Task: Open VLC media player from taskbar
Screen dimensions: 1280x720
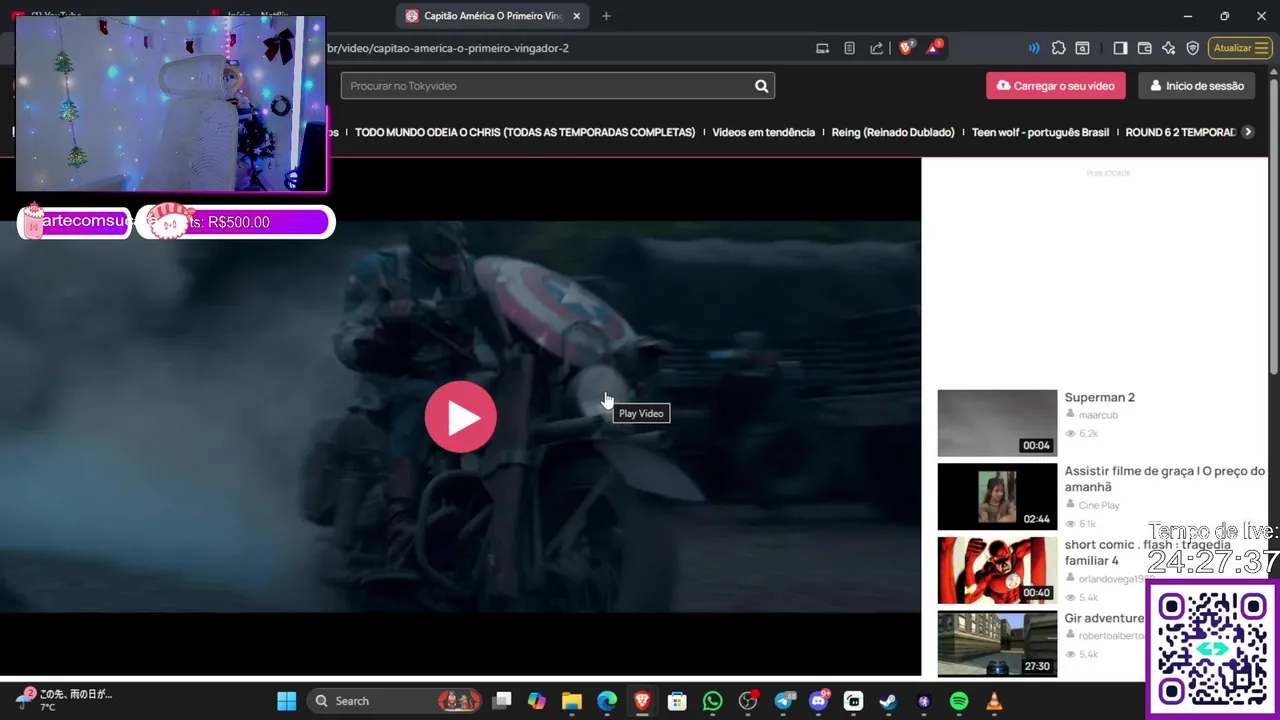Action: click(x=994, y=701)
